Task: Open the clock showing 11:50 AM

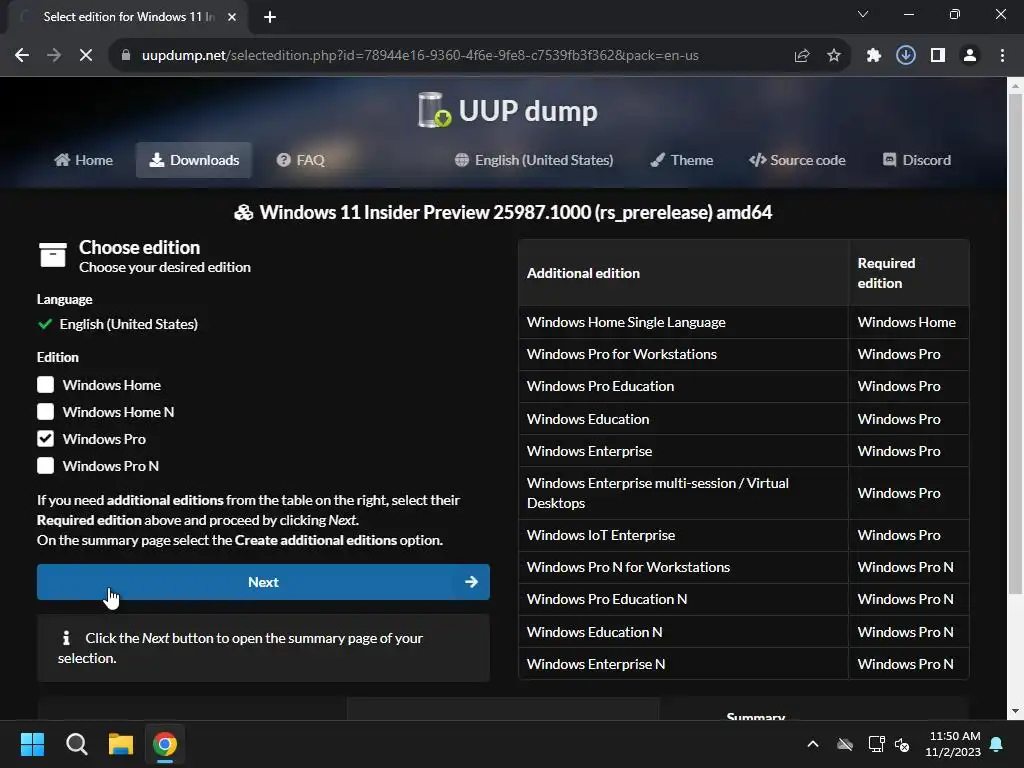Action: coord(953,744)
